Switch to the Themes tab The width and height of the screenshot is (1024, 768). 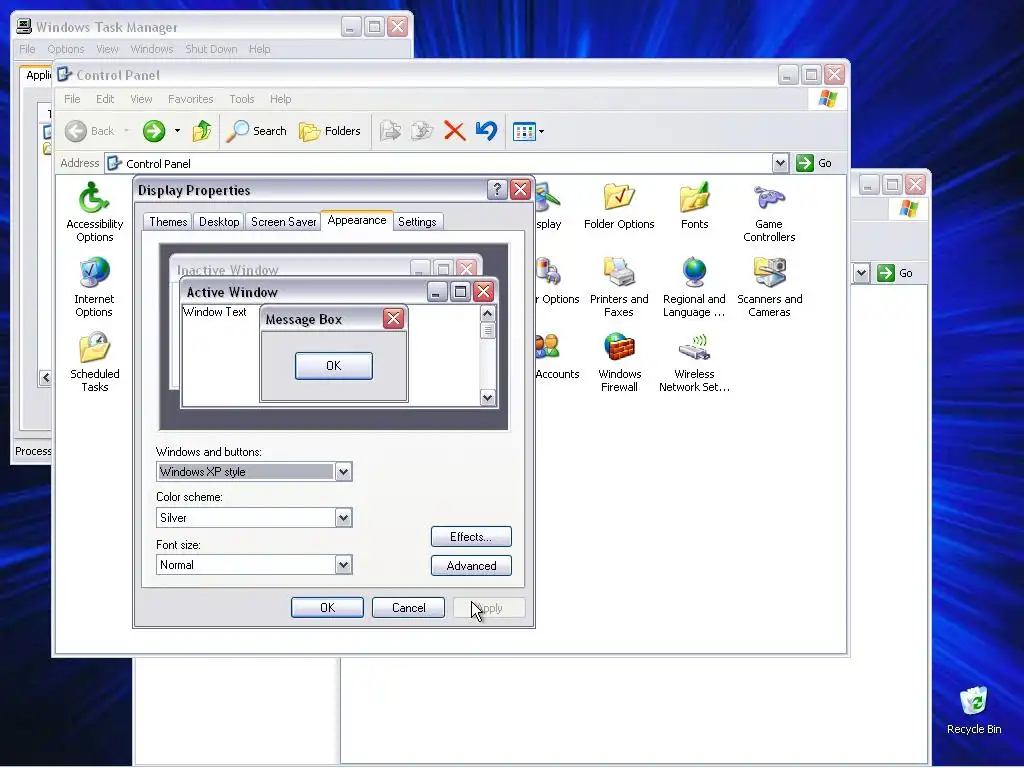168,222
